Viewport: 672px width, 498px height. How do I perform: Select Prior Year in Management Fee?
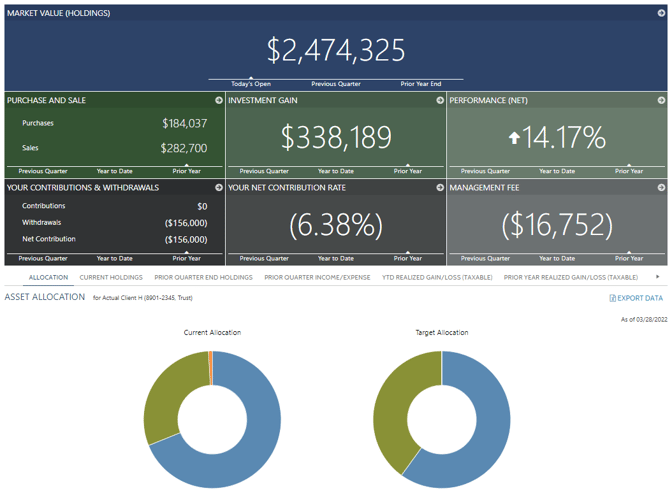click(629, 258)
